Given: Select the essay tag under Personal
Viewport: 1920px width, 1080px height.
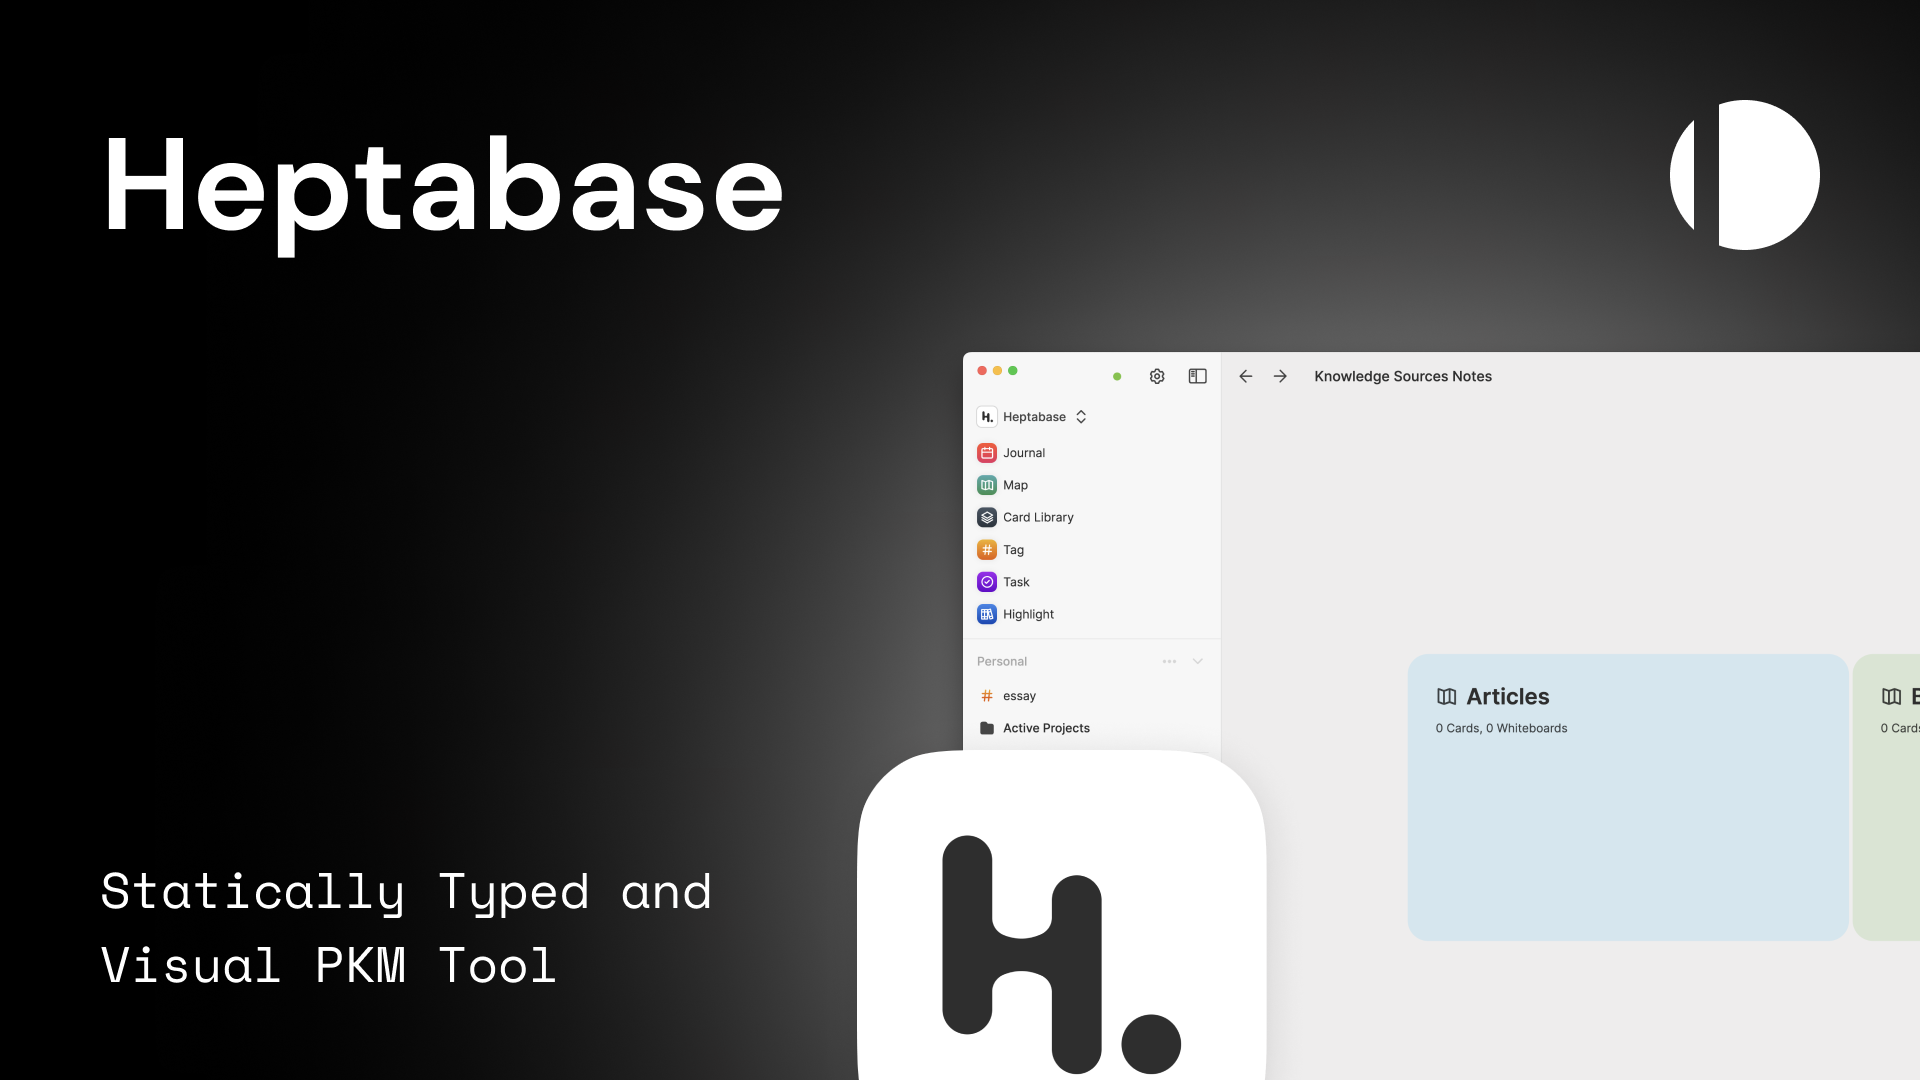Looking at the screenshot, I should click(1017, 695).
